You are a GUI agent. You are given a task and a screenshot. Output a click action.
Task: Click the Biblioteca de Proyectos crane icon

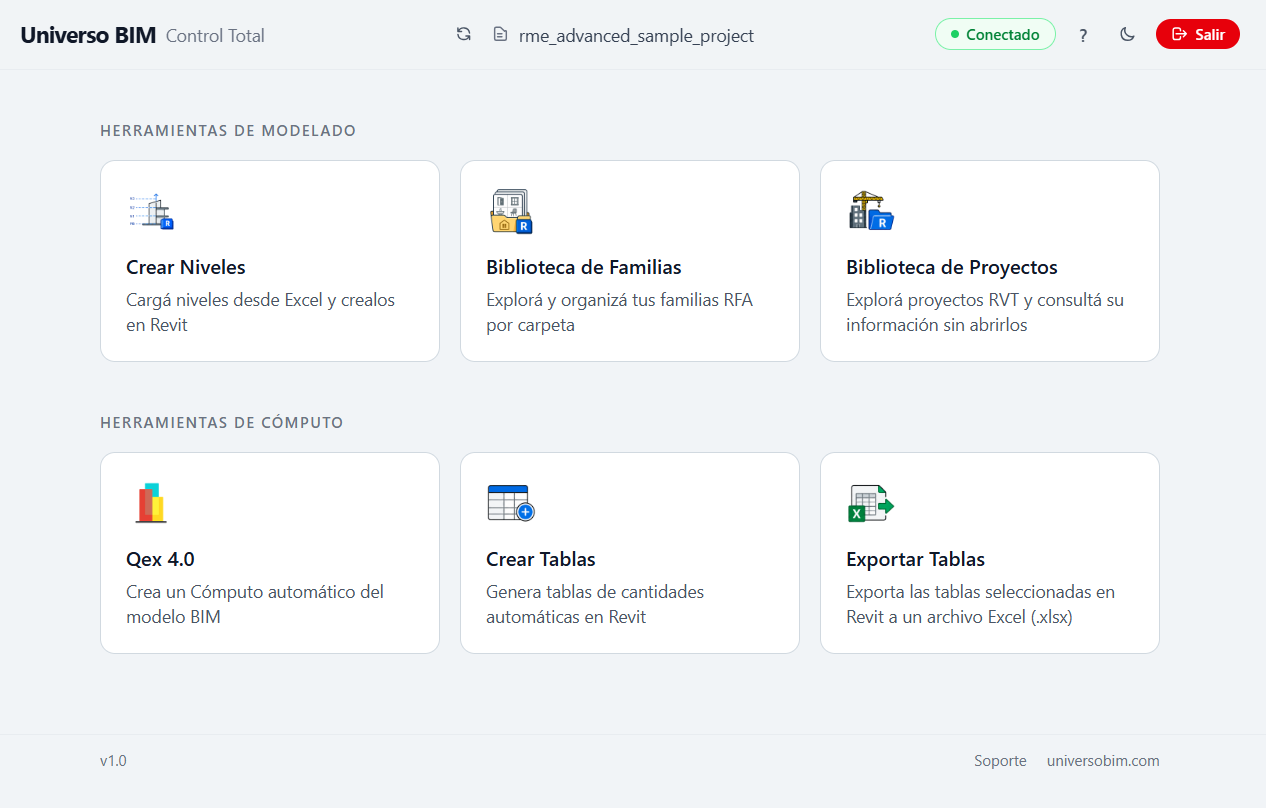click(x=871, y=210)
